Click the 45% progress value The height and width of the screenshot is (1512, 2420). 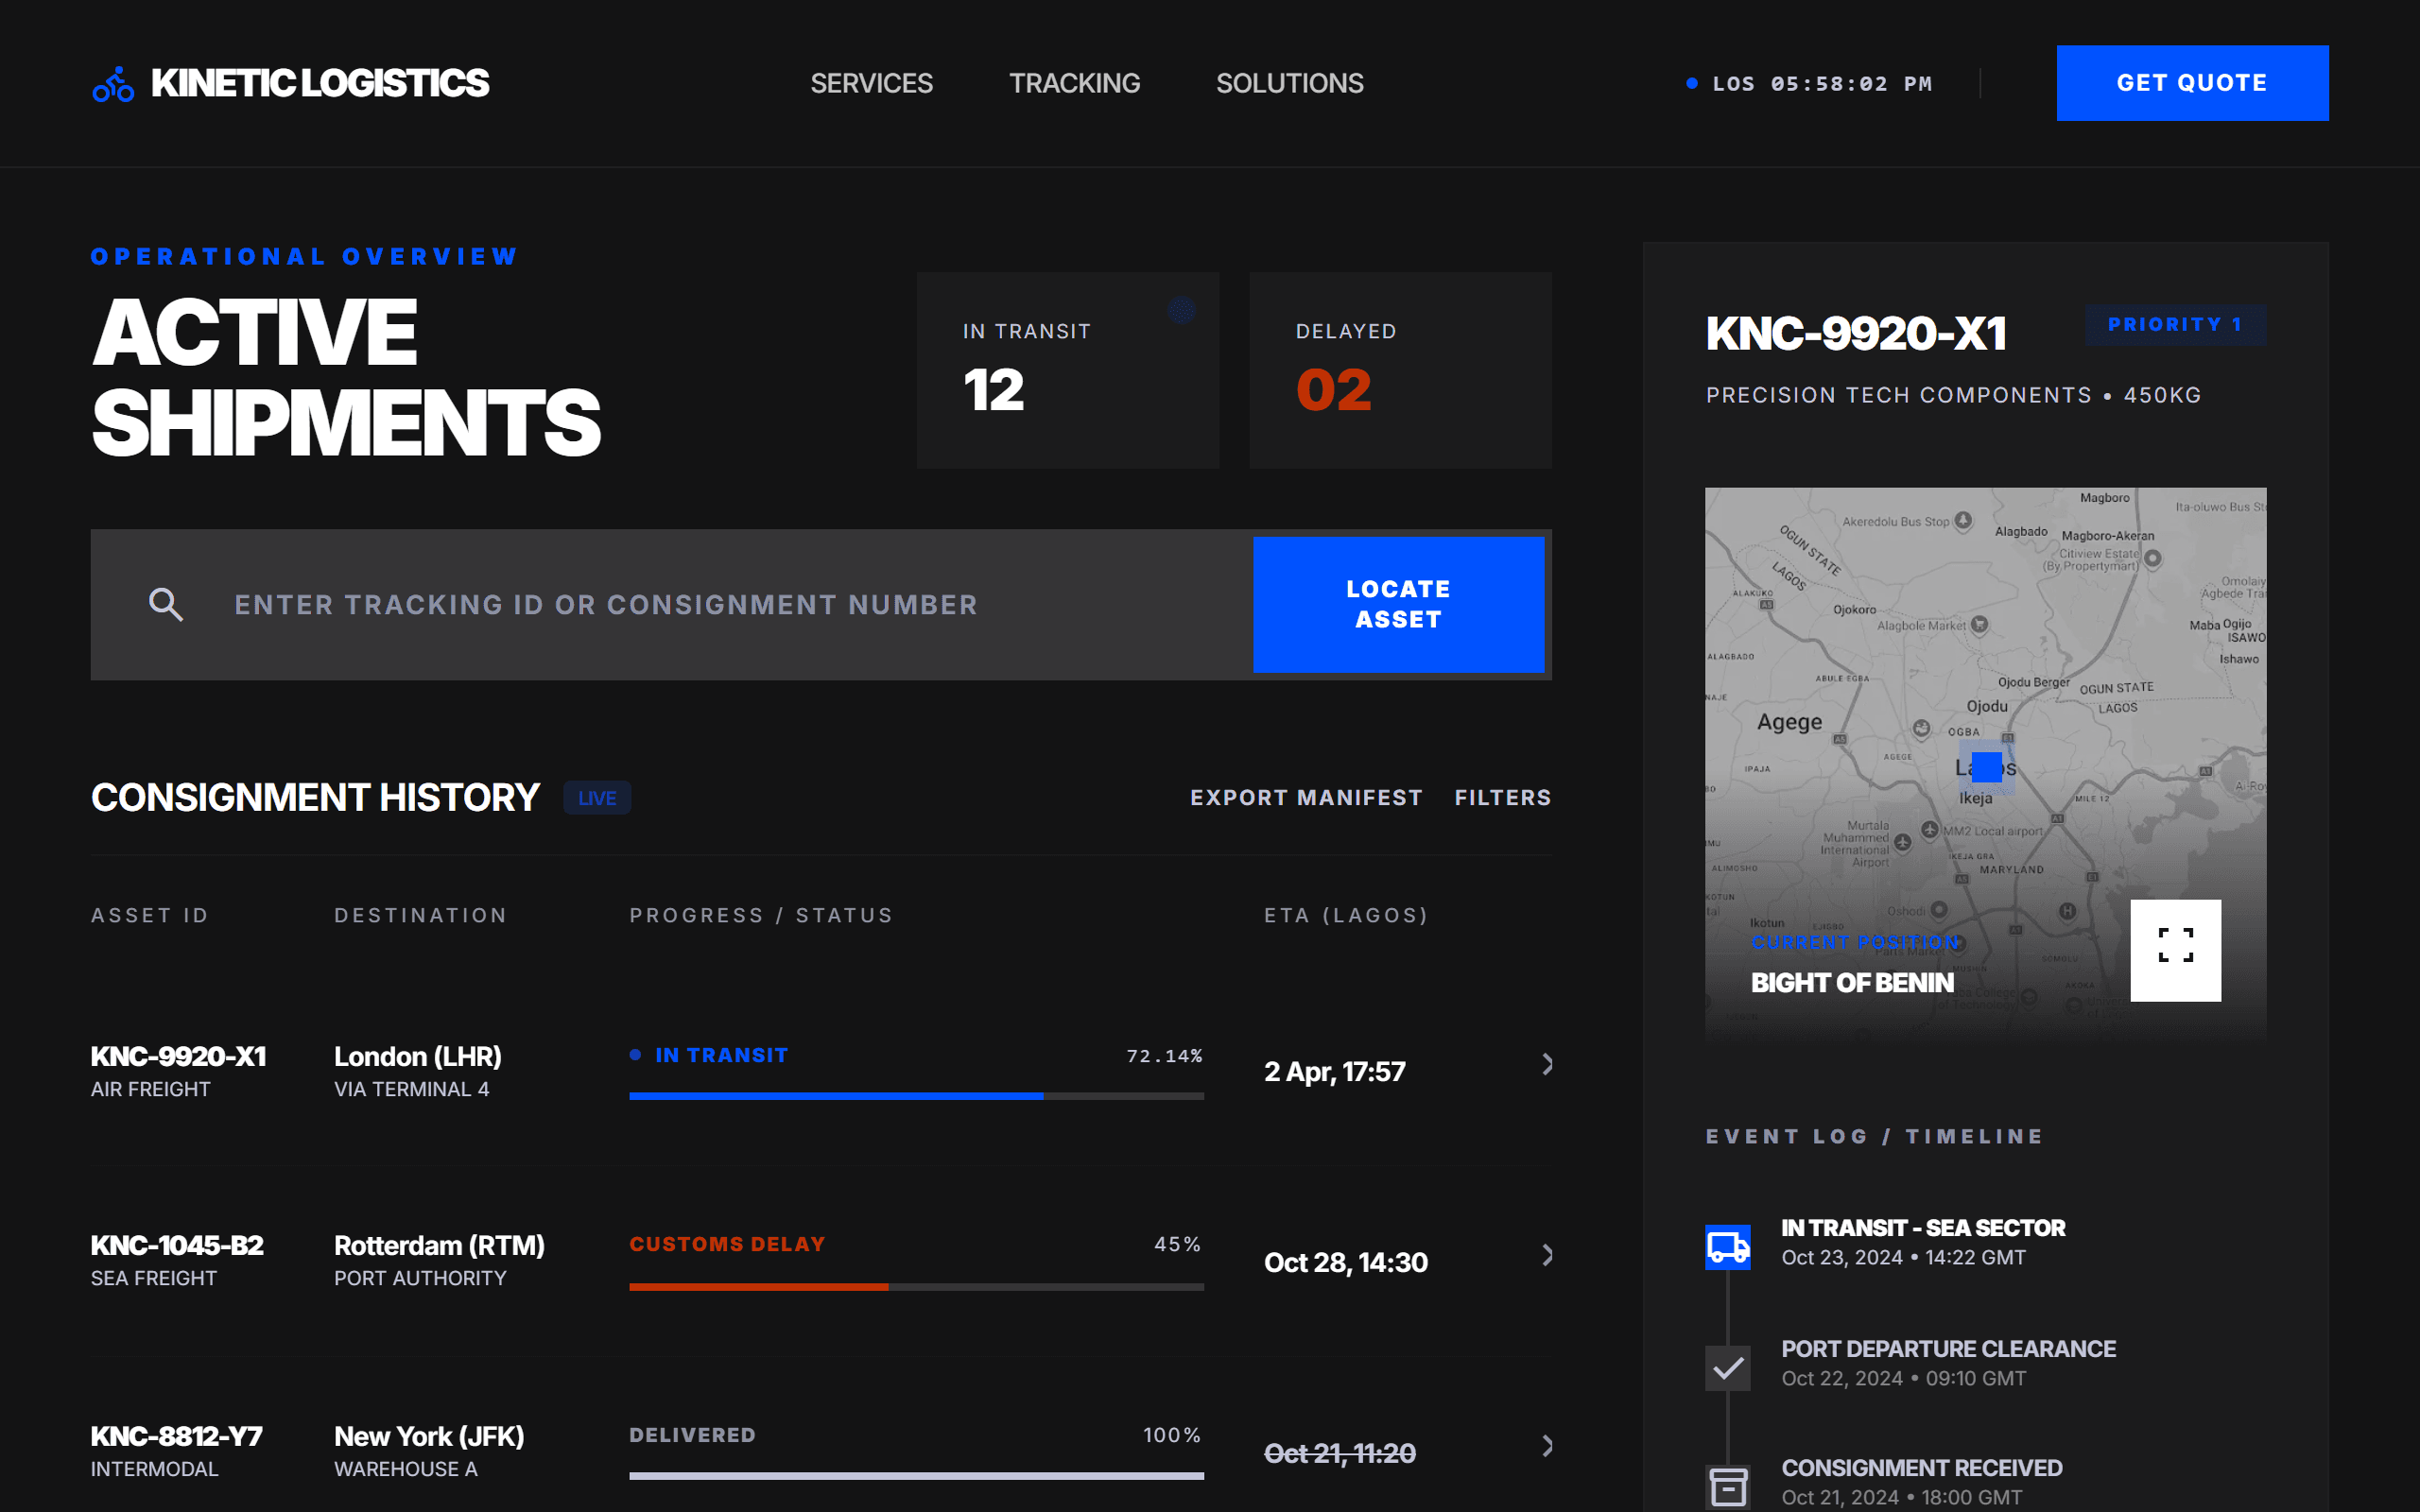1177,1244
